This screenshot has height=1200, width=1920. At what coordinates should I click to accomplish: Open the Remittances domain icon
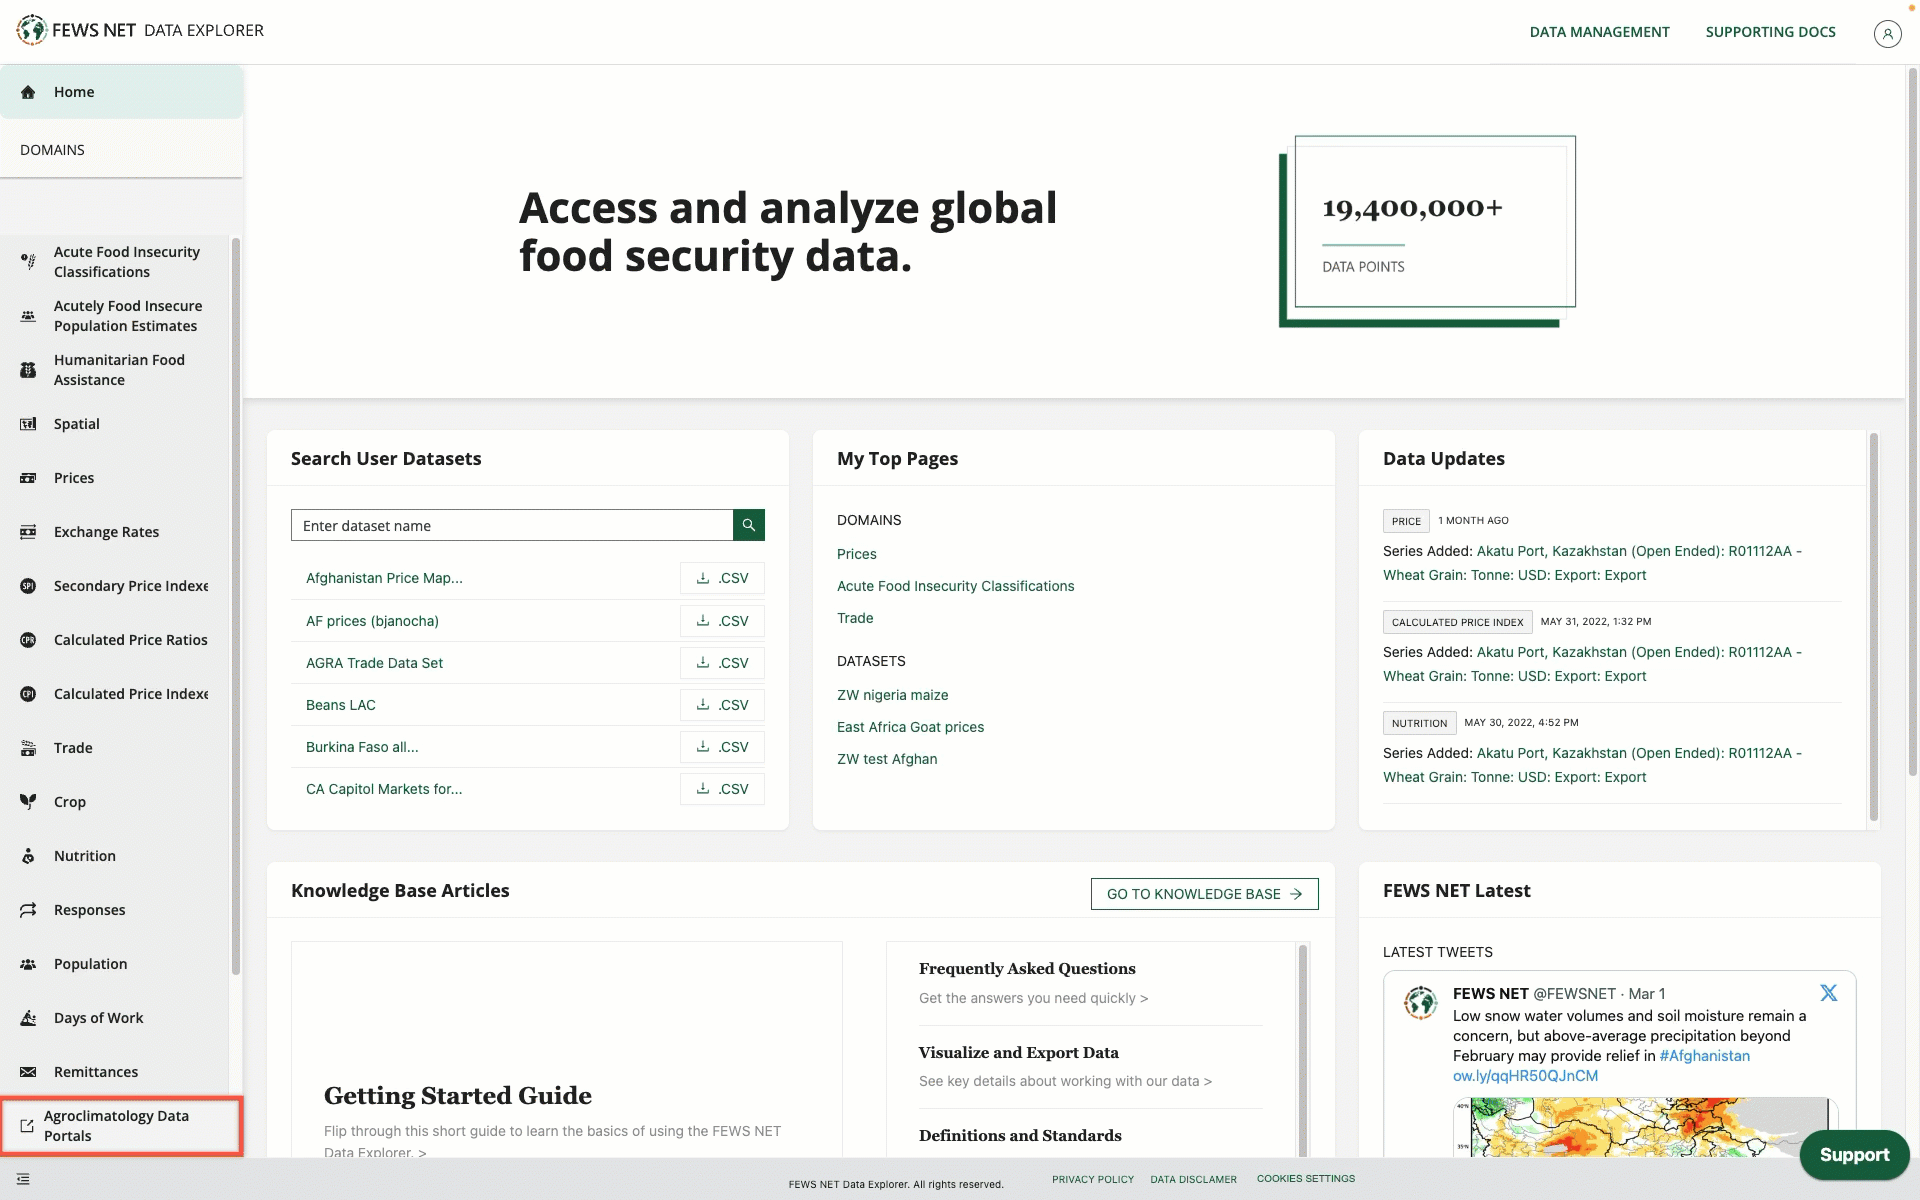26,1070
